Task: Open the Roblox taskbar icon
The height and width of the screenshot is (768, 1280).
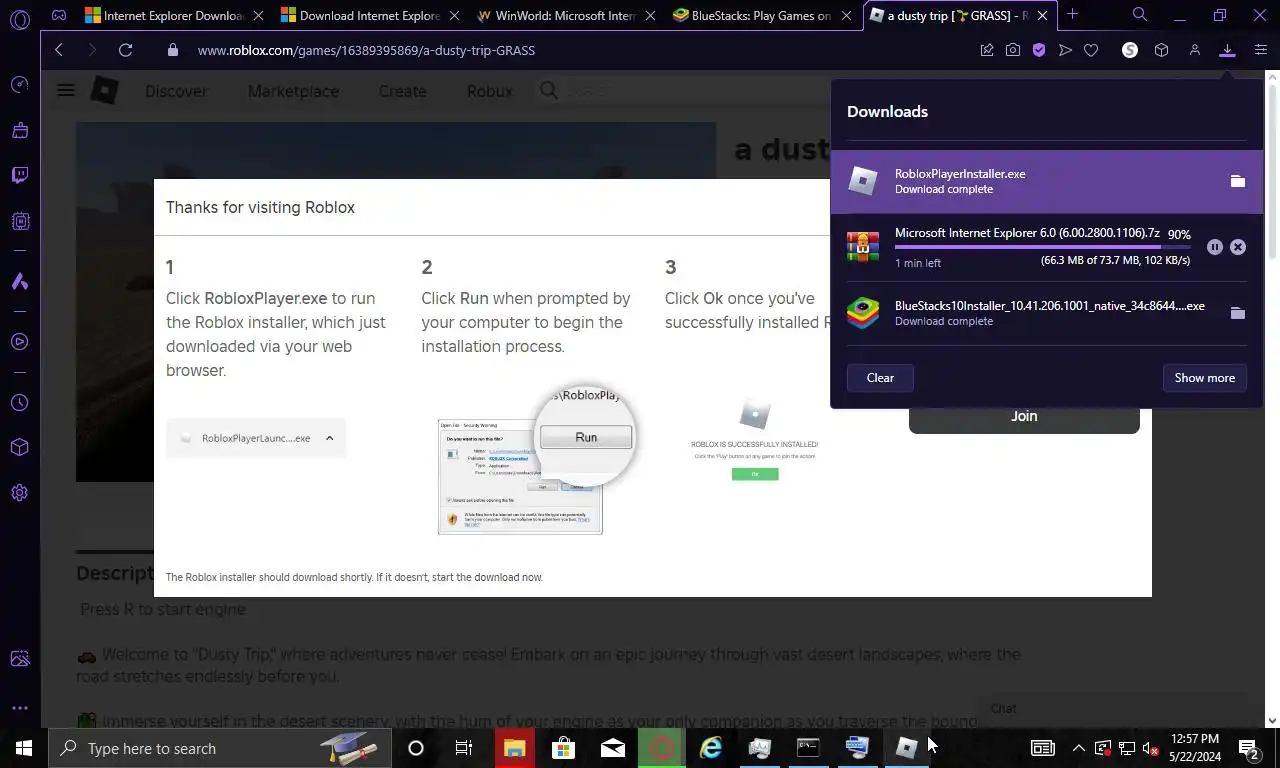Action: [x=907, y=748]
